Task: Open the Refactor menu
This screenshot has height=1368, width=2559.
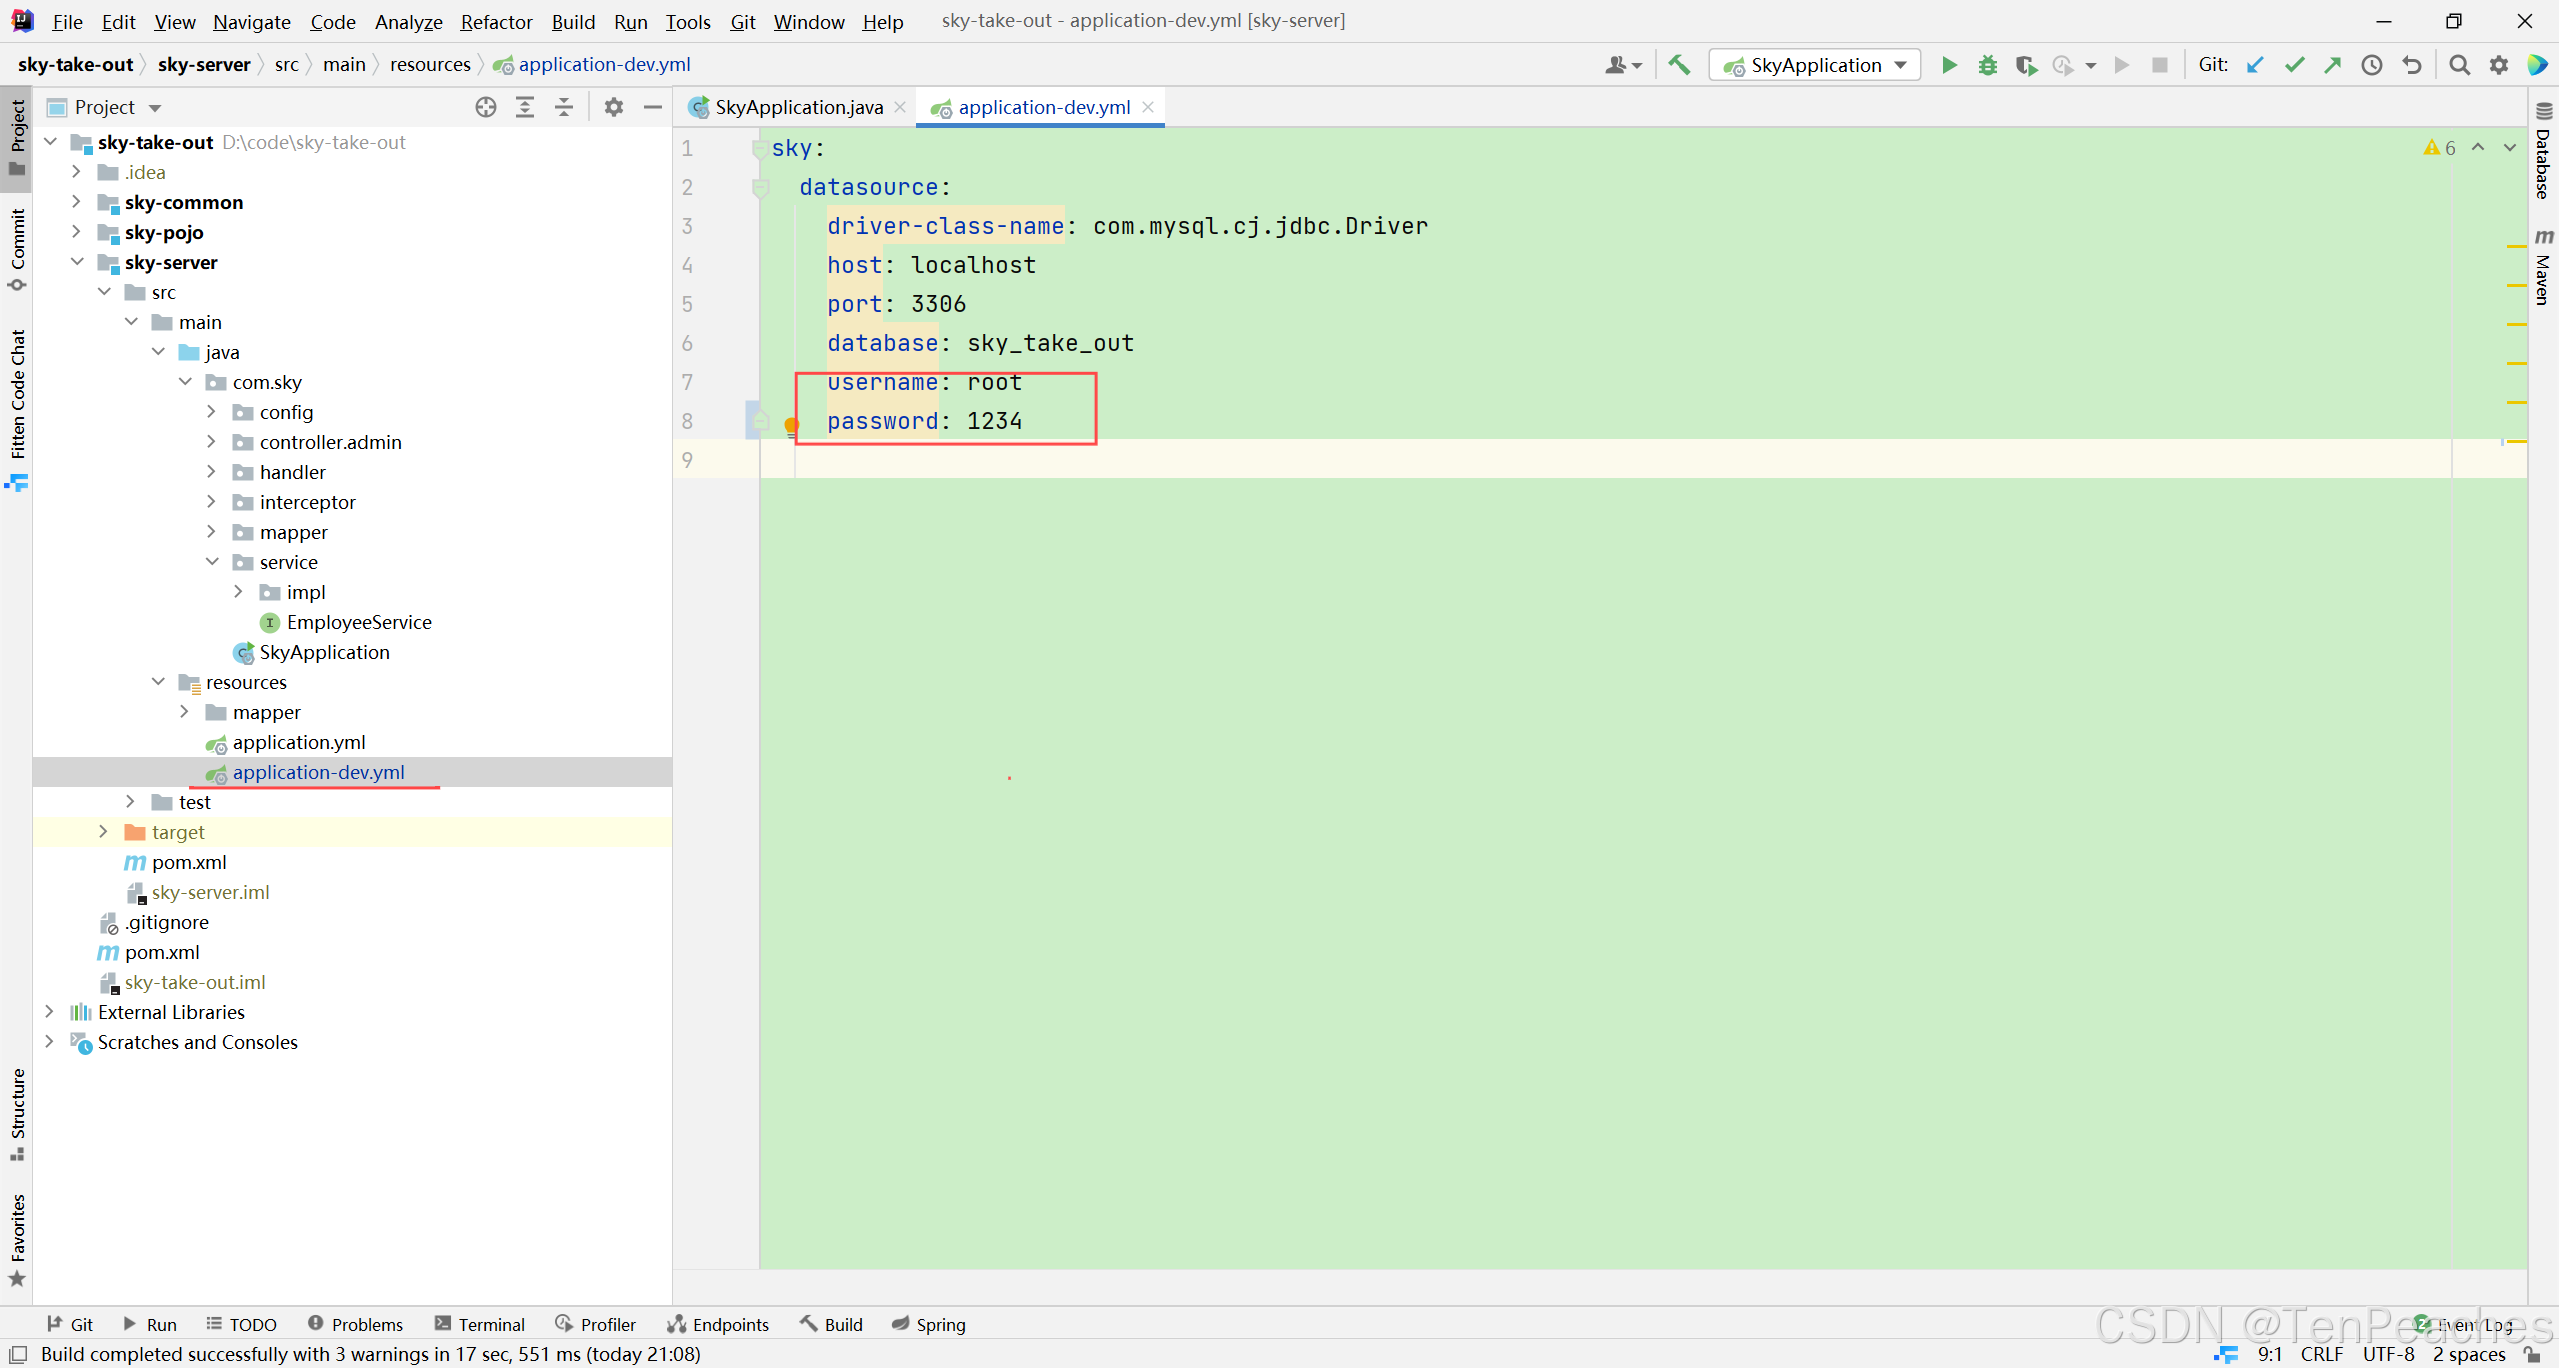Action: pos(496,21)
